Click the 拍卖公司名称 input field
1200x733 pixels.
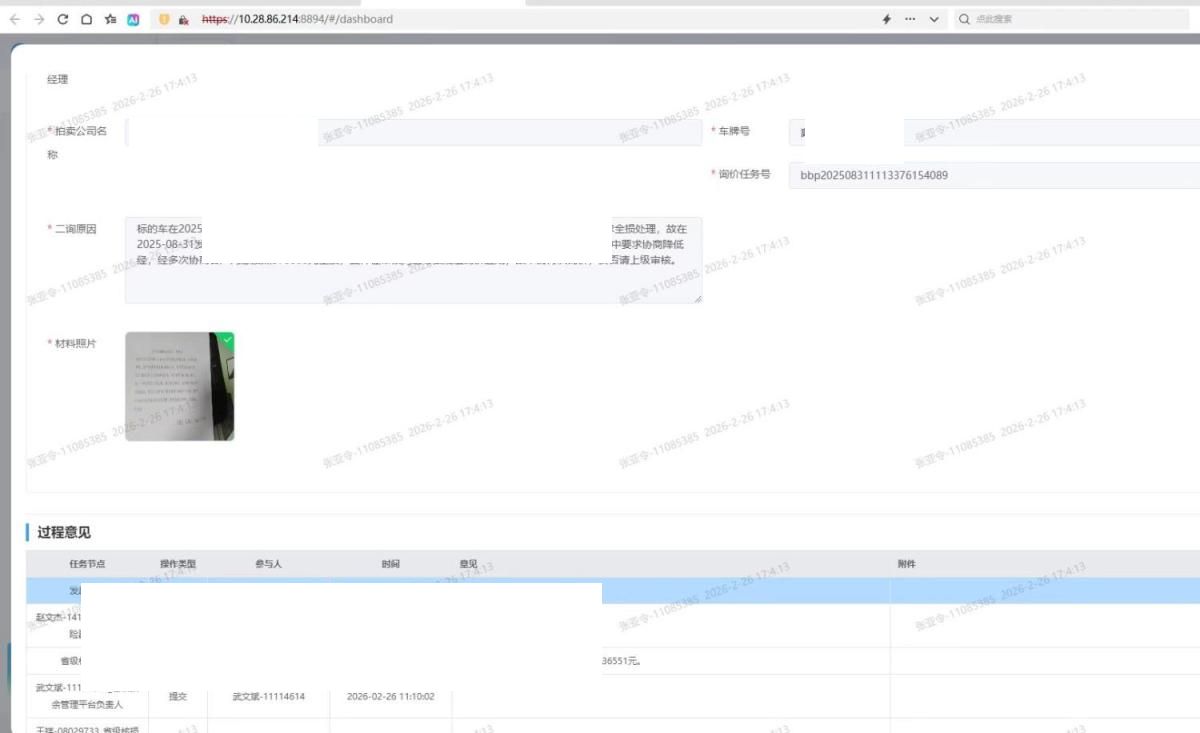click(413, 132)
